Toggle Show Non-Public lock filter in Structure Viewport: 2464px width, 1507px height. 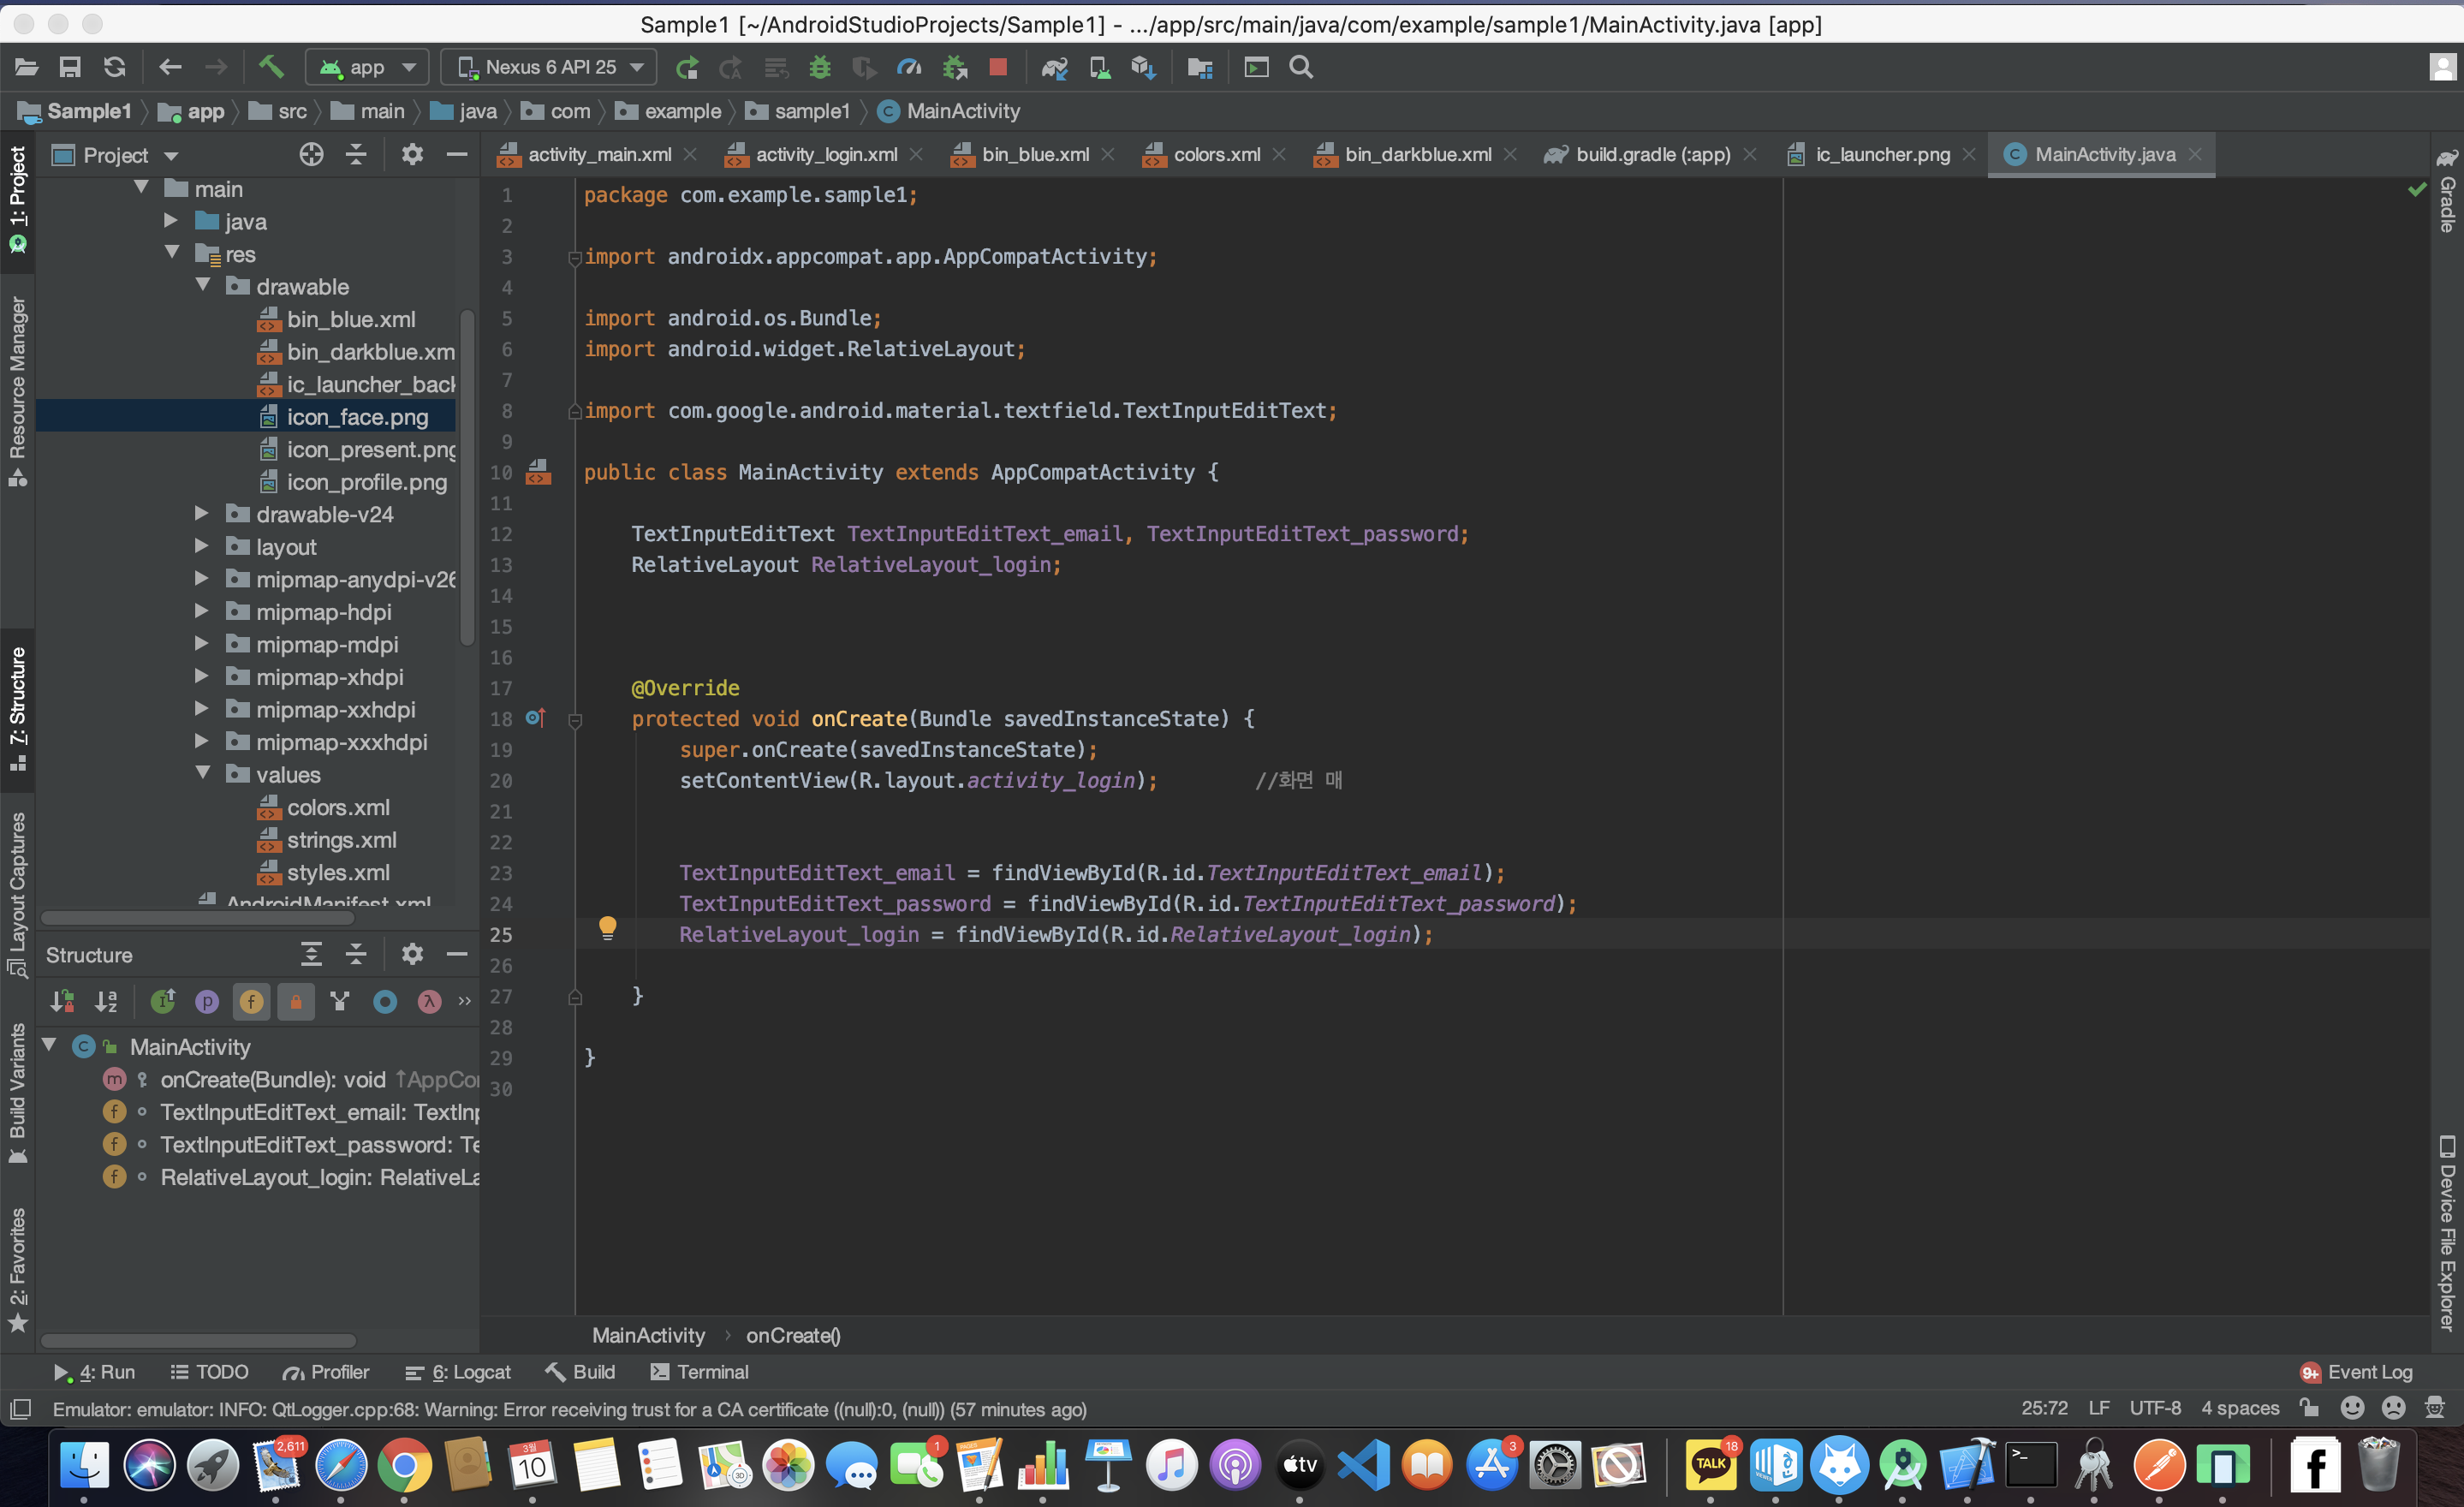point(296,1001)
